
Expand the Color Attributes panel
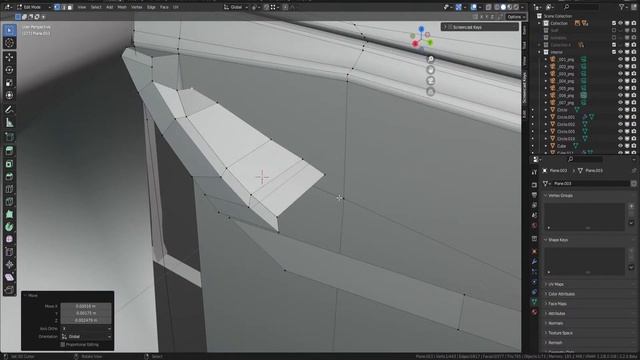click(x=561, y=294)
